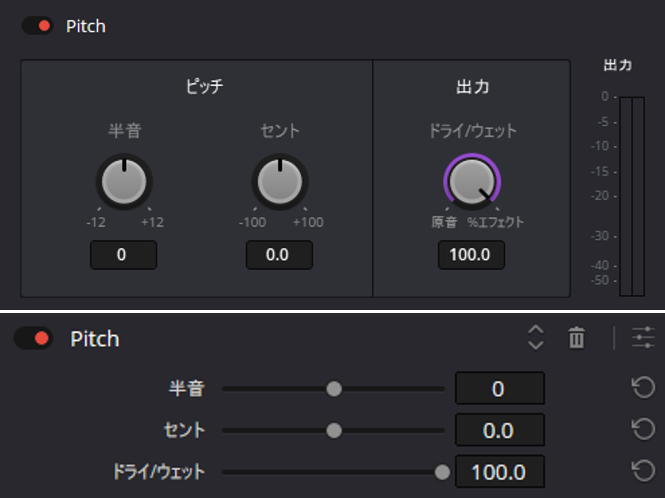This screenshot has width=665, height=498.
Task: Reset the セント parameter
Action: (x=643, y=429)
